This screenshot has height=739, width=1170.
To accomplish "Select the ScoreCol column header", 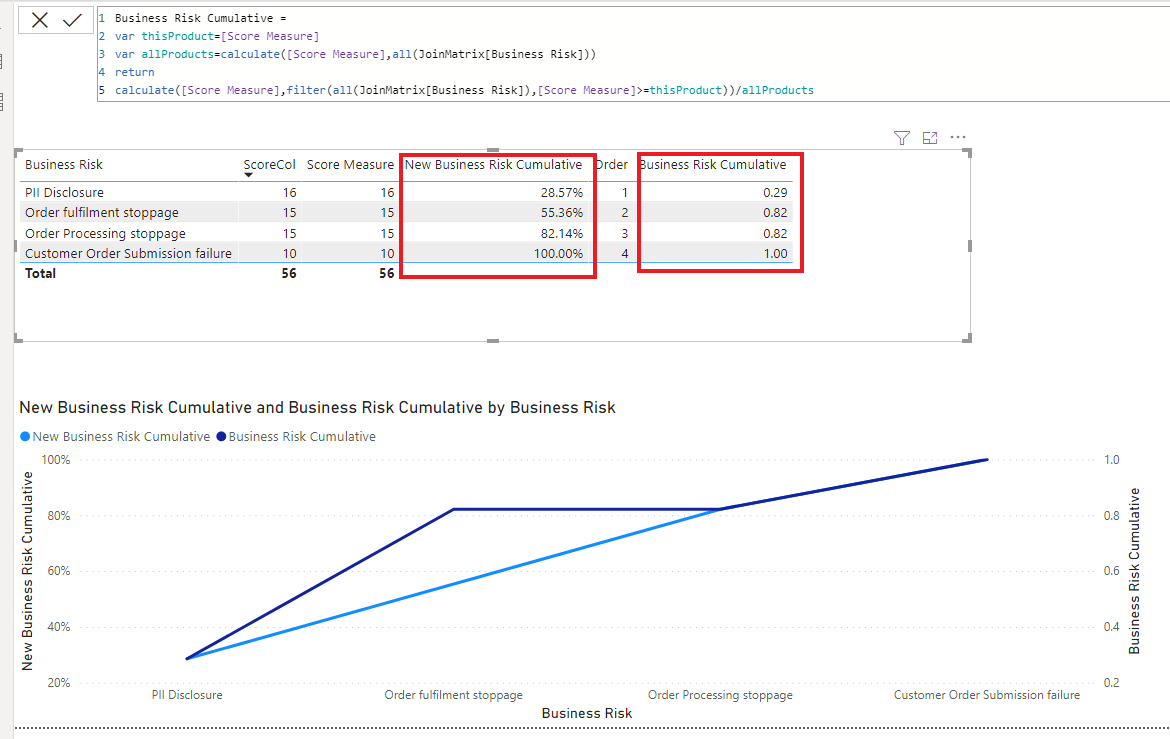I will 269,164.
